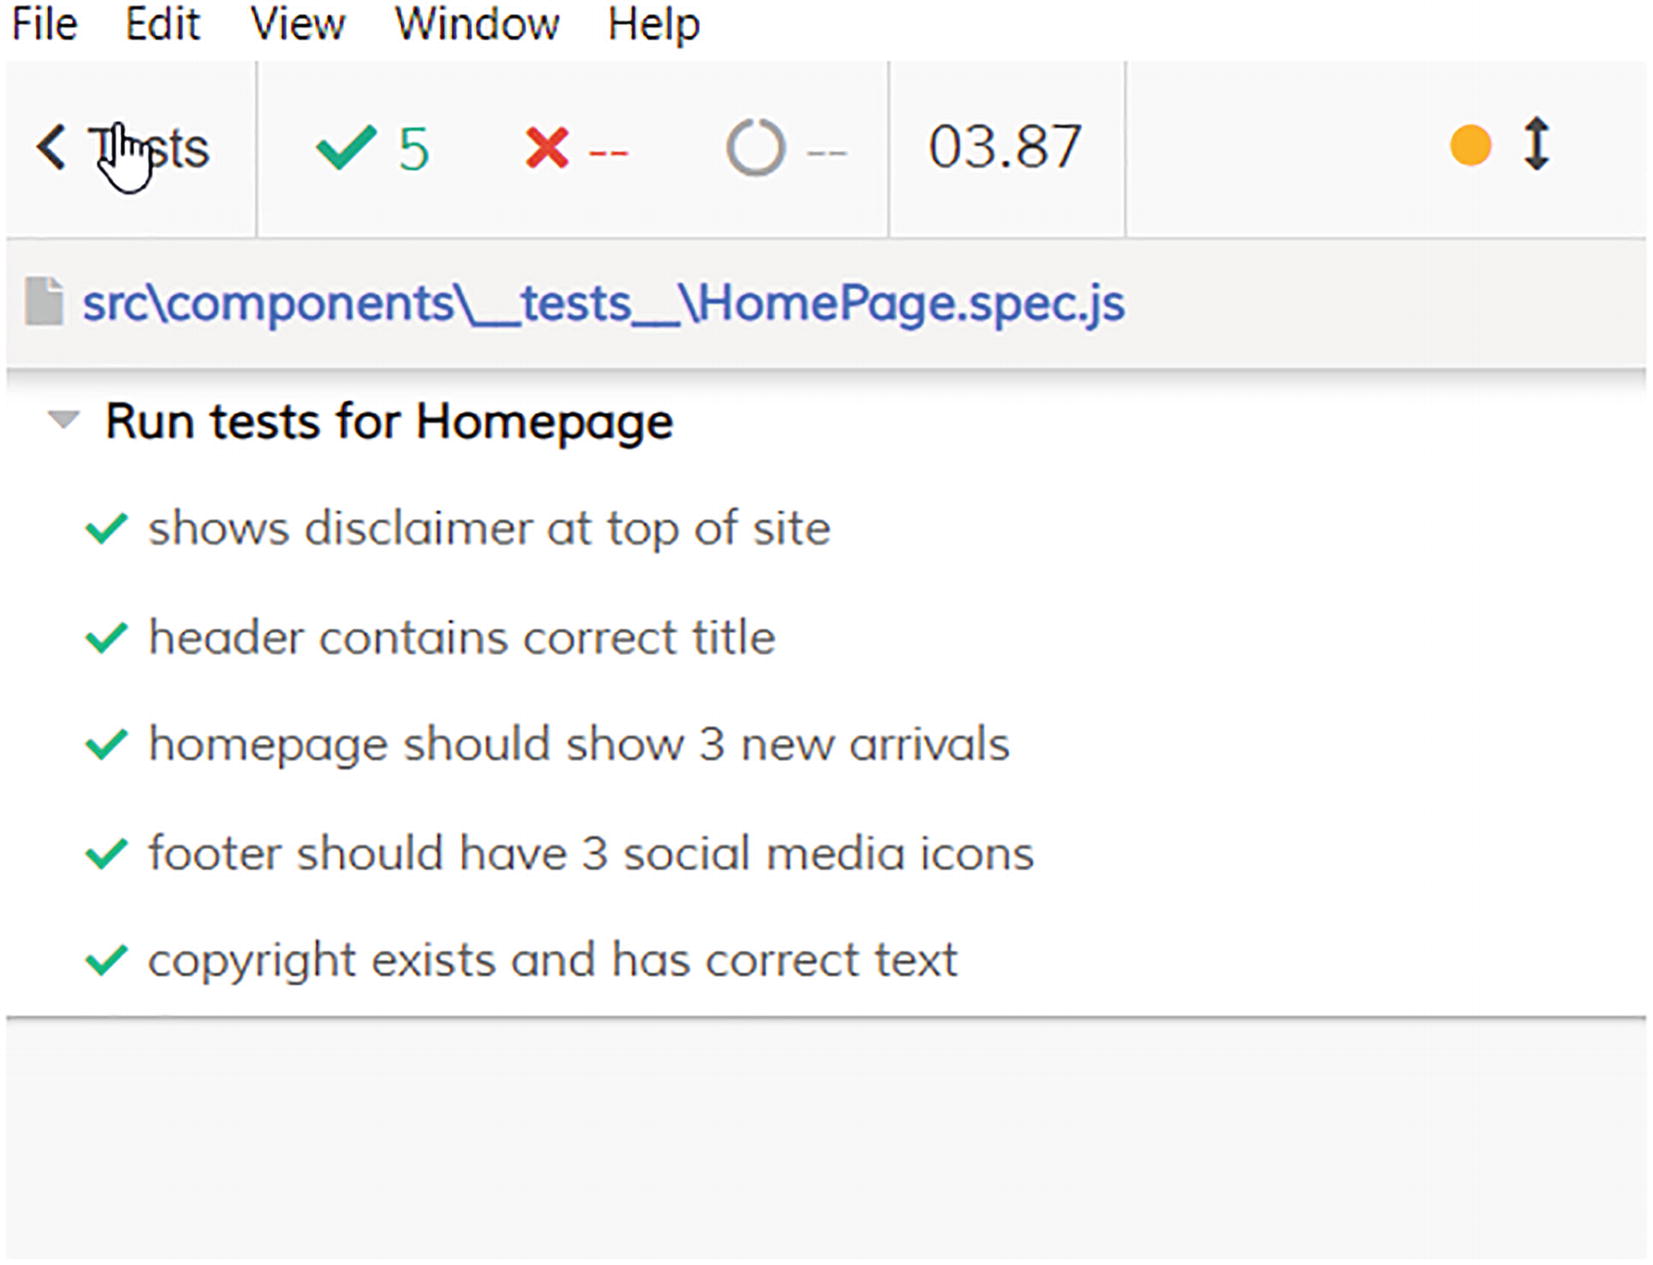Click the gray pending-tests circle icon

(755, 148)
